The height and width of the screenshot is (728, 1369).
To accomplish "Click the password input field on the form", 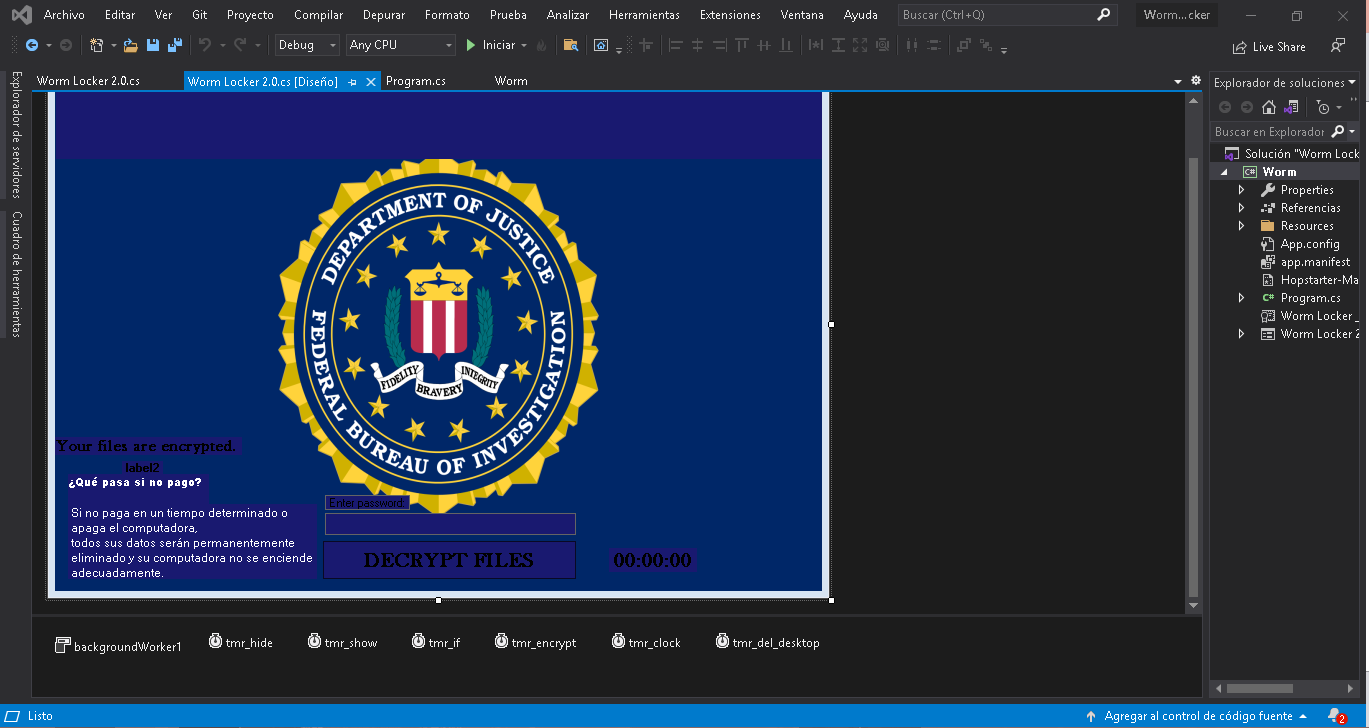I will (x=449, y=523).
